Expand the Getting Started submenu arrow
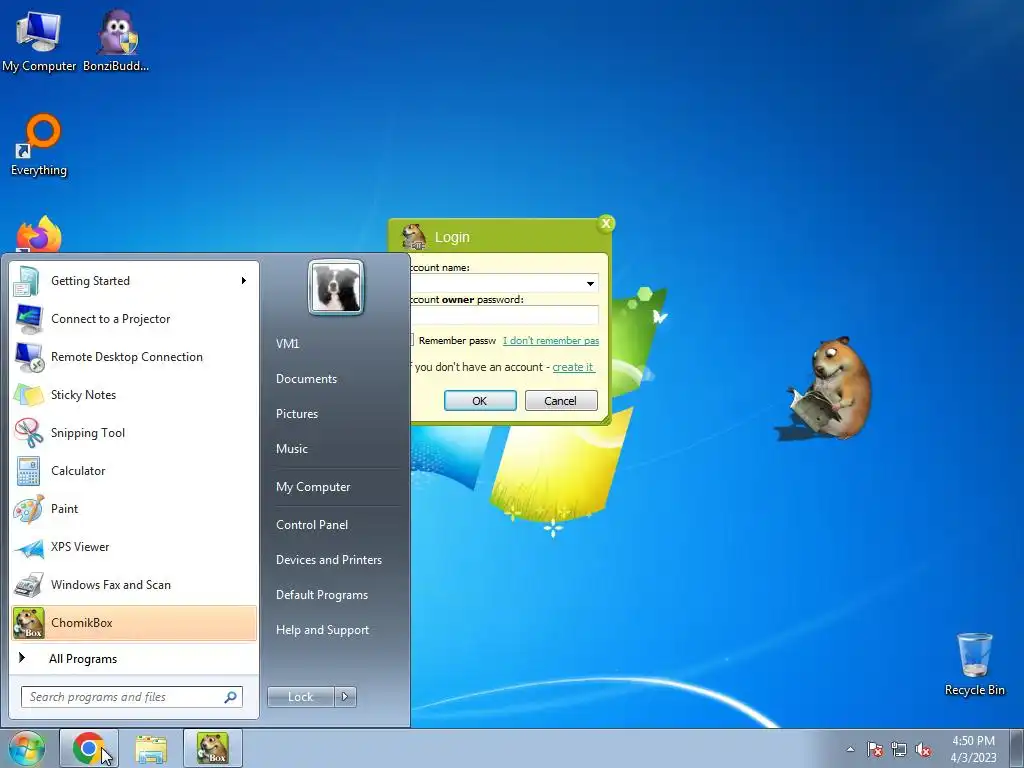The image size is (1024, 768). 244,281
